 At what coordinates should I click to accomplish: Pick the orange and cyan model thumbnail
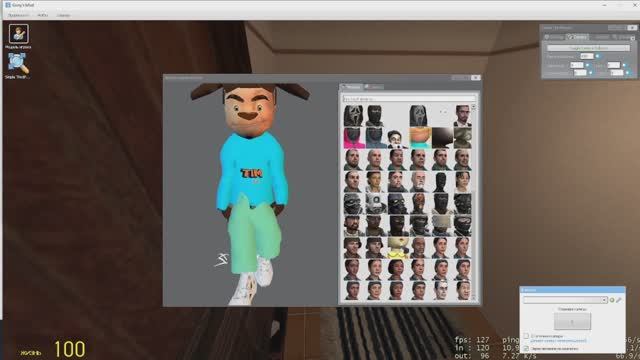click(420, 138)
